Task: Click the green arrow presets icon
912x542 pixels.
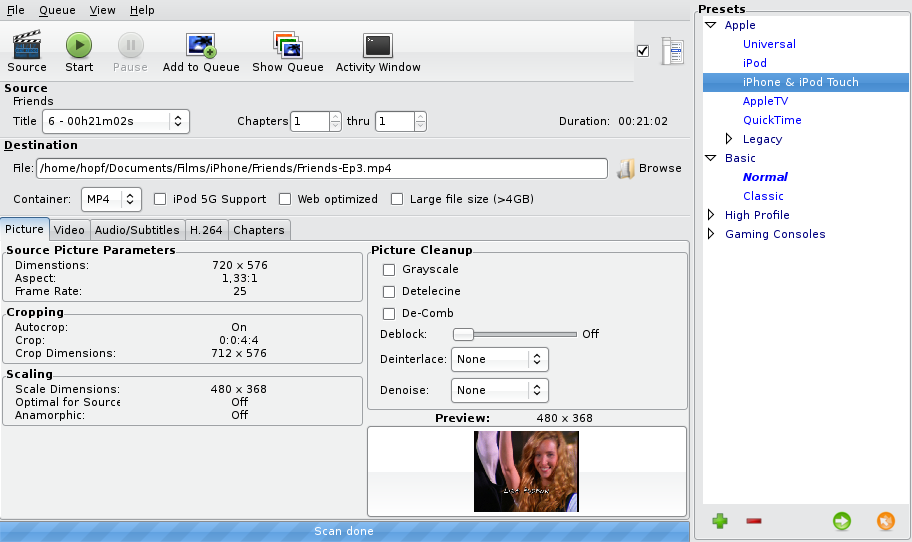Action: click(x=842, y=520)
